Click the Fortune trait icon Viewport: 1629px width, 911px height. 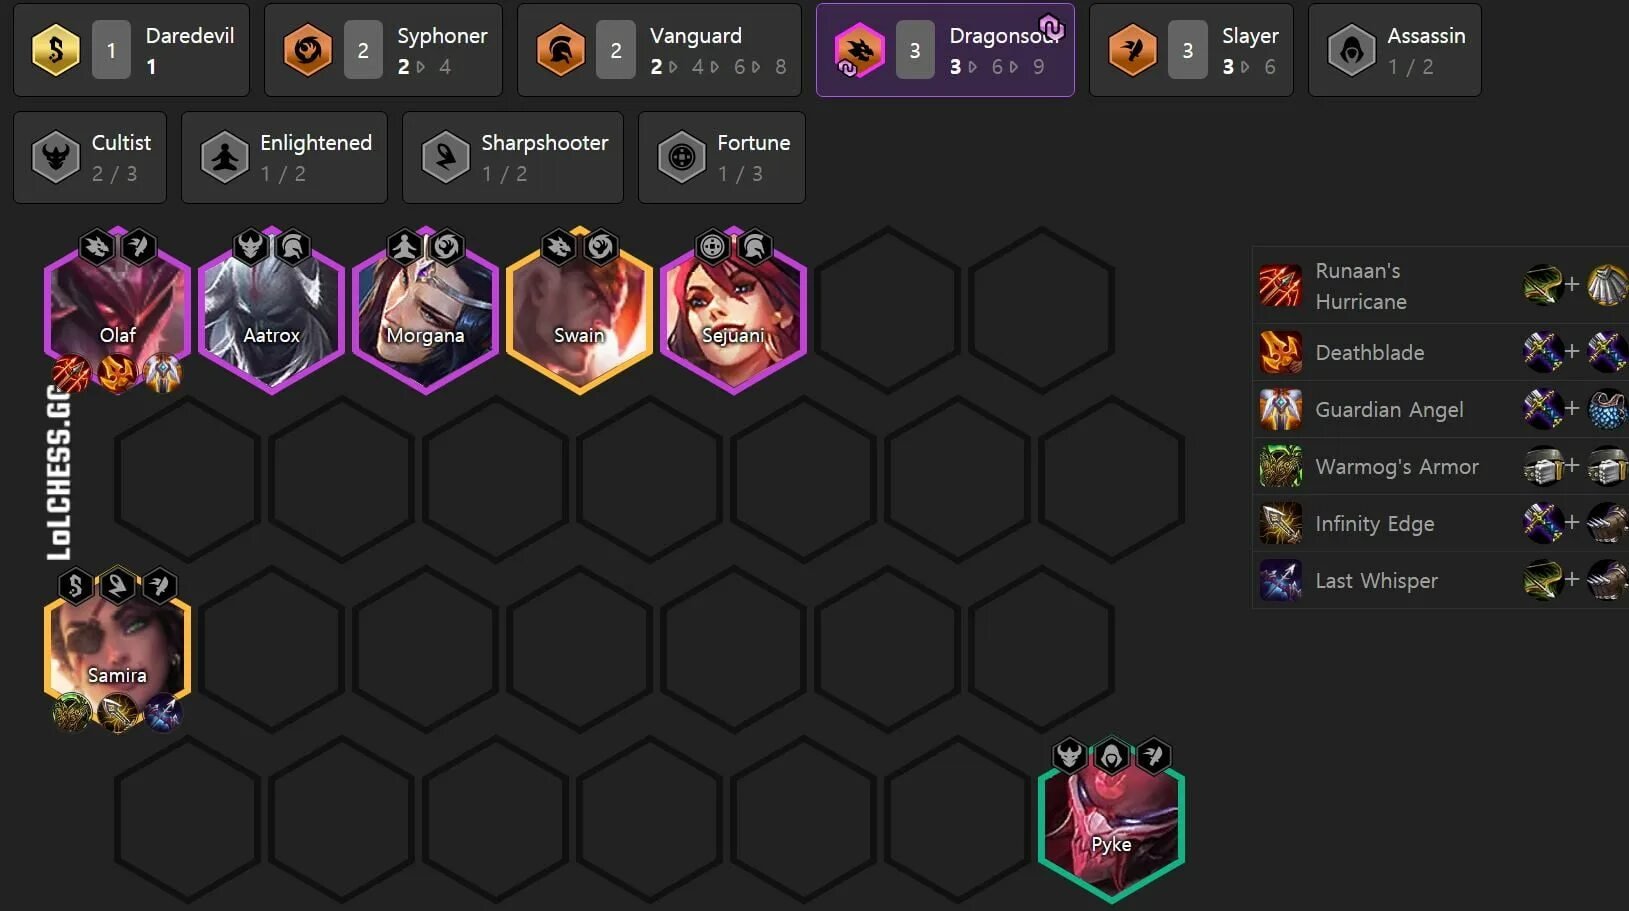(x=681, y=157)
